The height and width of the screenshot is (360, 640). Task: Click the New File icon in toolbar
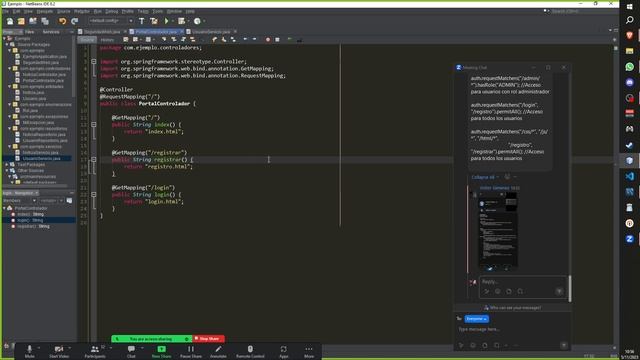(10, 21)
